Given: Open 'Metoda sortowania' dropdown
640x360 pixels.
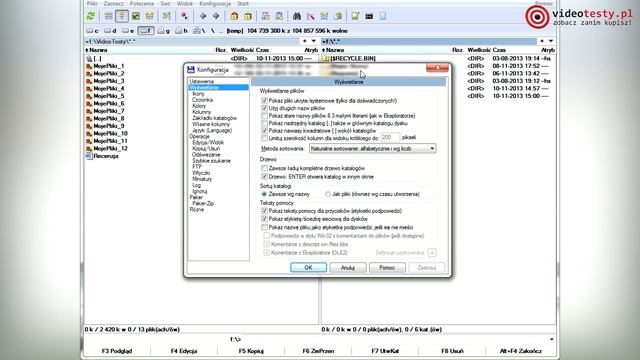Looking at the screenshot, I should coord(372,149).
